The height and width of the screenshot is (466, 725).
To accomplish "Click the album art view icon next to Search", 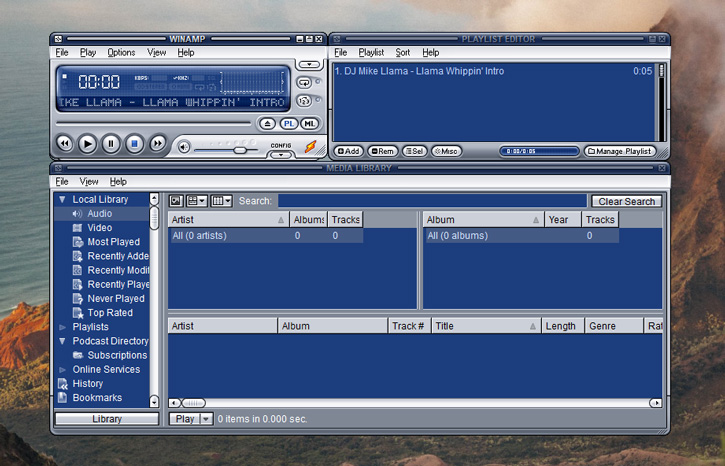I will coord(176,201).
